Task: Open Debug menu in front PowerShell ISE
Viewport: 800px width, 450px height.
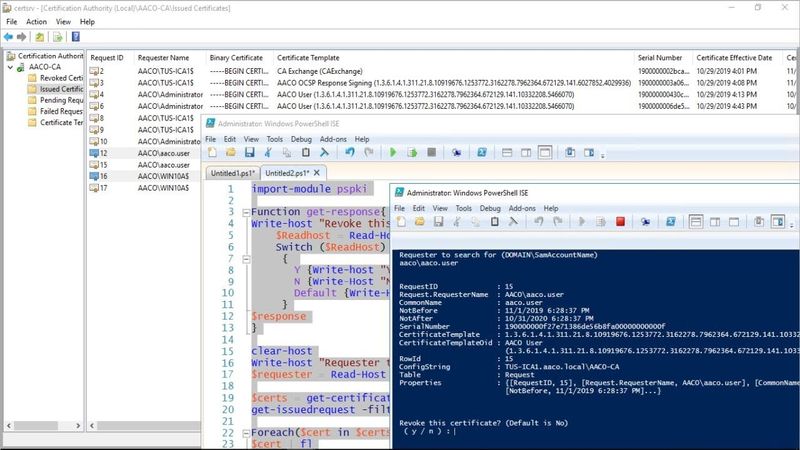Action: (x=490, y=208)
